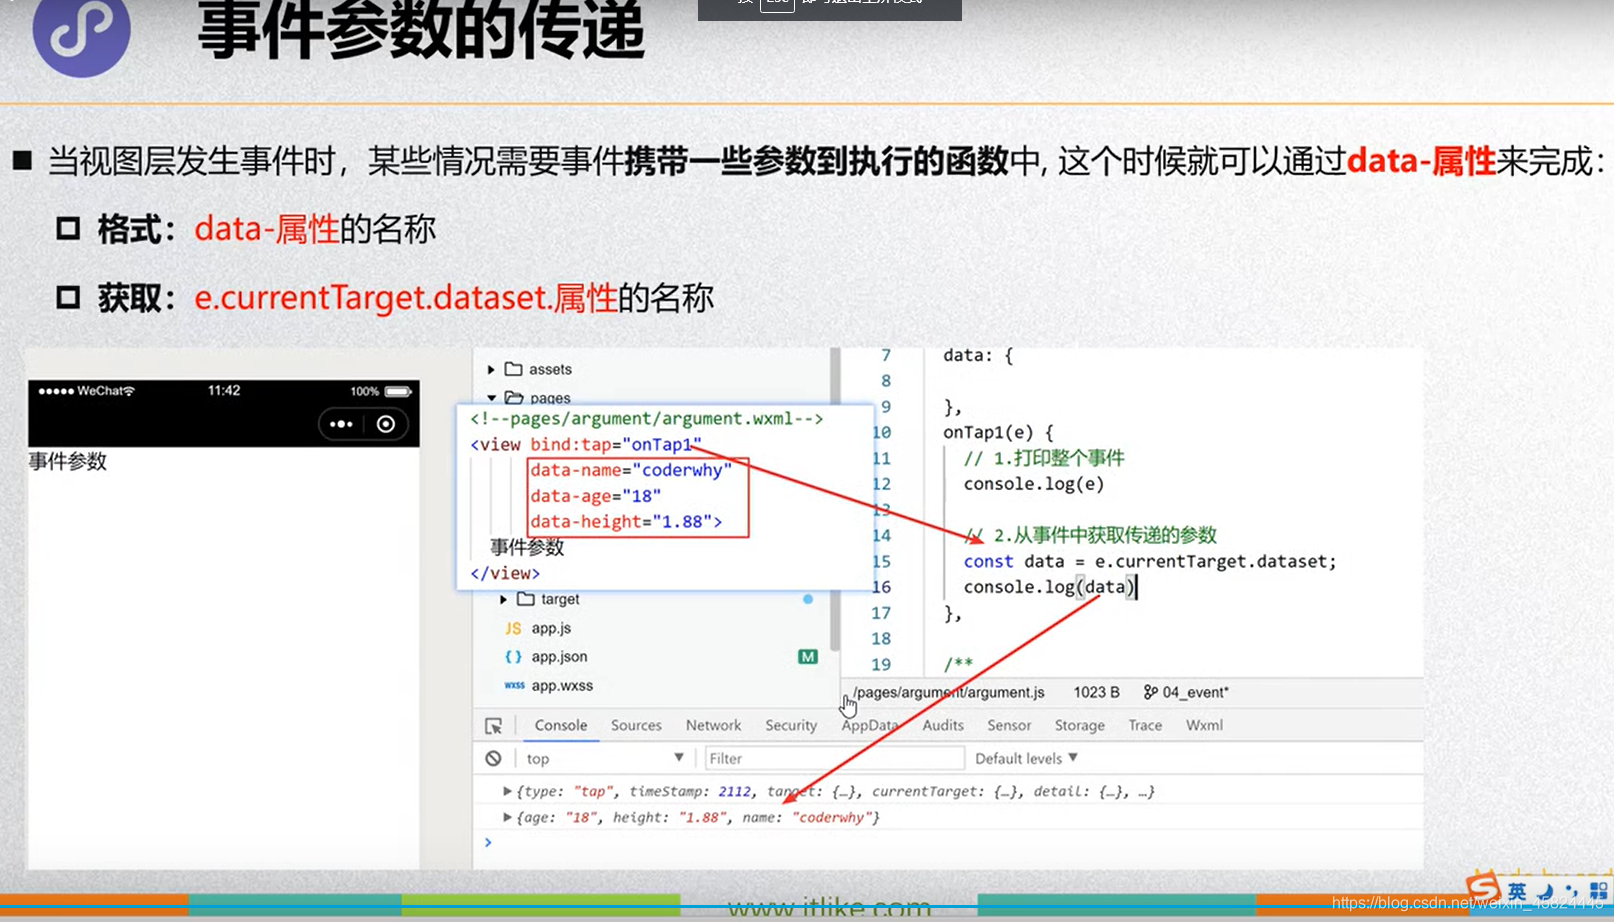Open the blog.csdn.net watermark link
The width and height of the screenshot is (1614, 922).
pos(1467,903)
